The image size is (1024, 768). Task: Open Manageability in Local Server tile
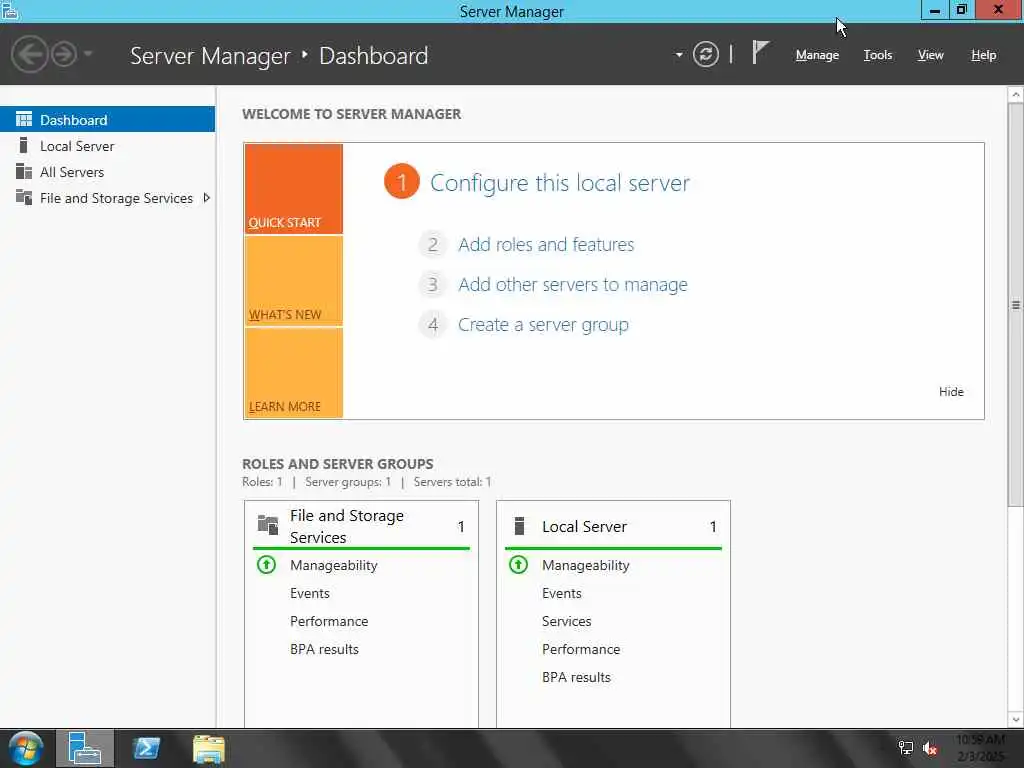point(585,566)
